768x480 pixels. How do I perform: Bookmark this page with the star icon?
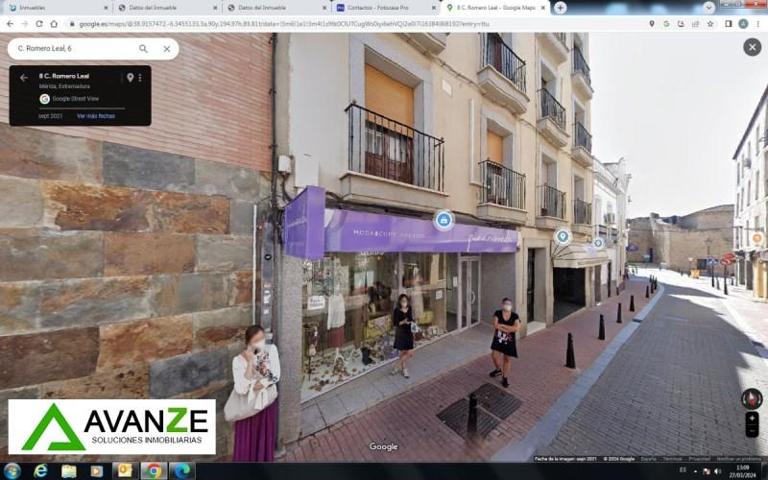pyautogui.click(x=710, y=24)
